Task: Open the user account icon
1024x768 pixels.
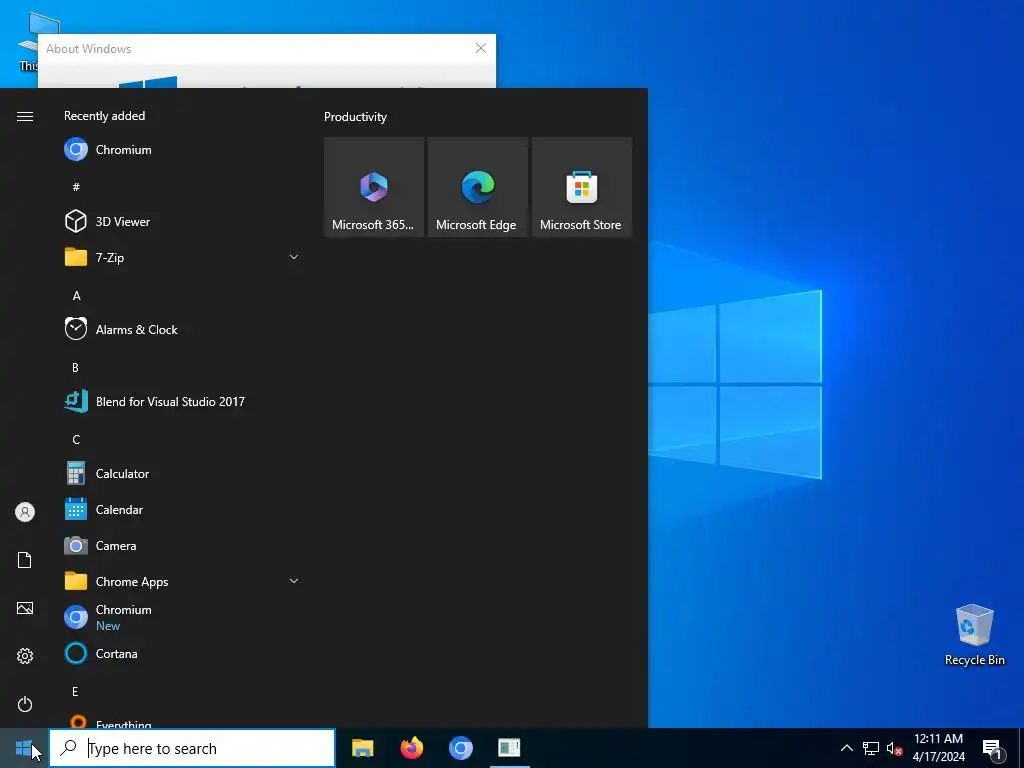Action: [x=25, y=512]
